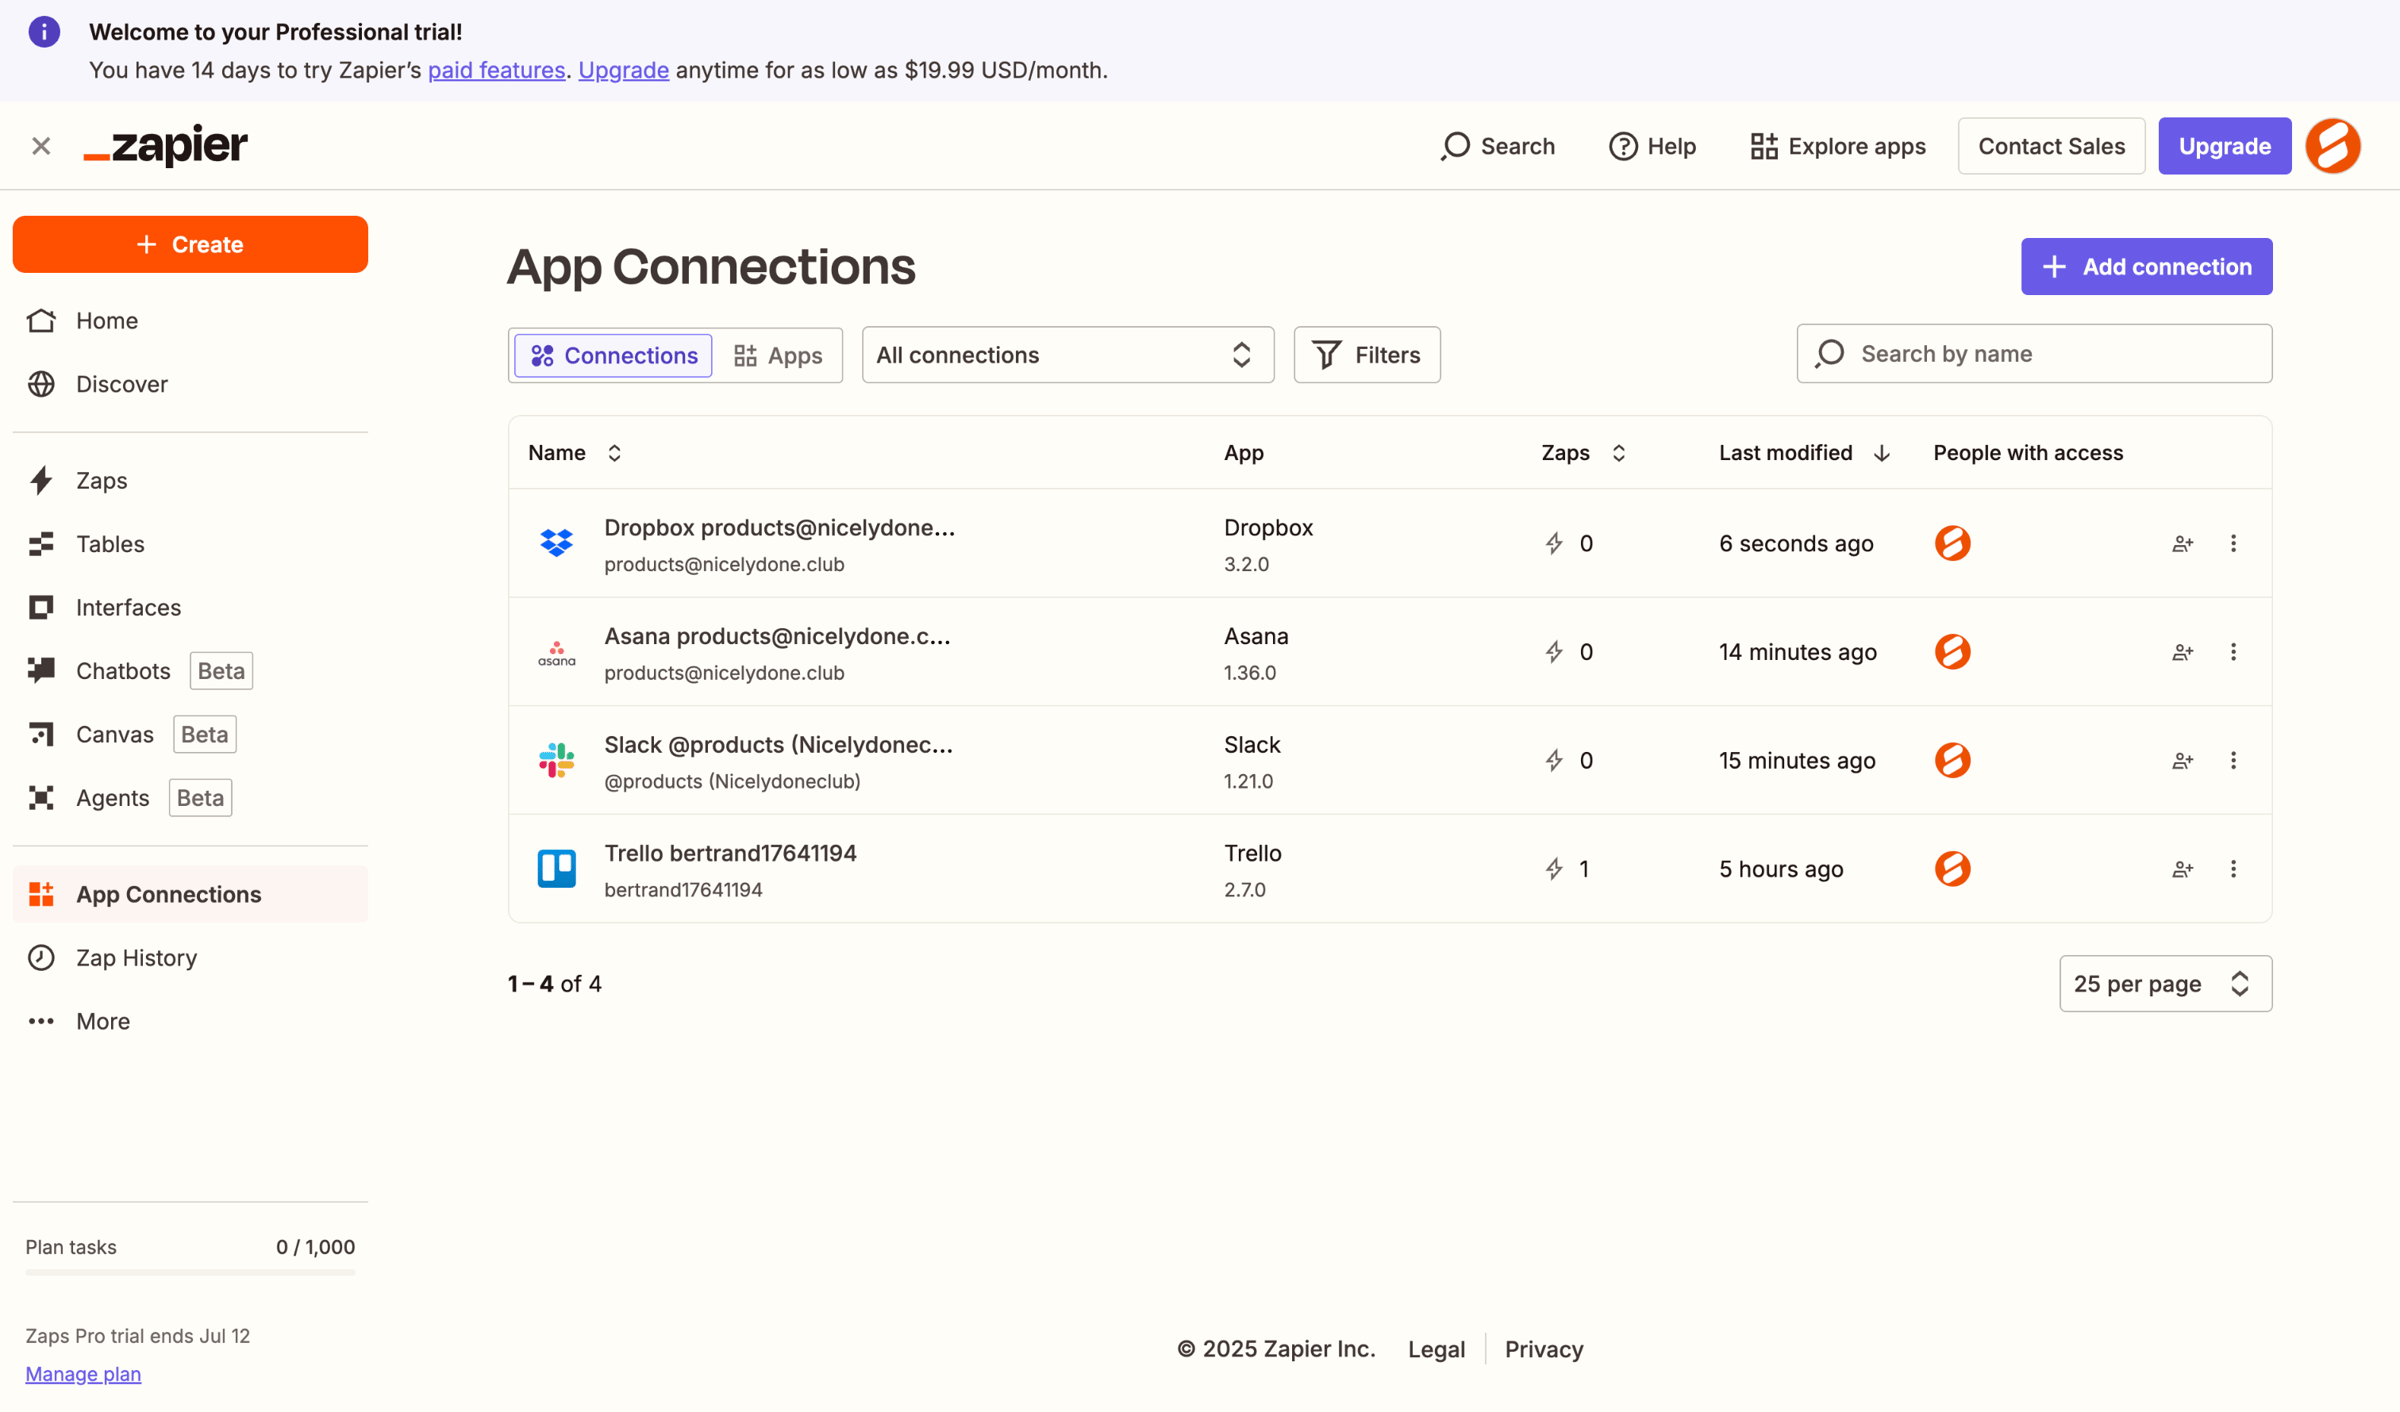
Task: Expand More in sidebar
Action: click(190, 1021)
